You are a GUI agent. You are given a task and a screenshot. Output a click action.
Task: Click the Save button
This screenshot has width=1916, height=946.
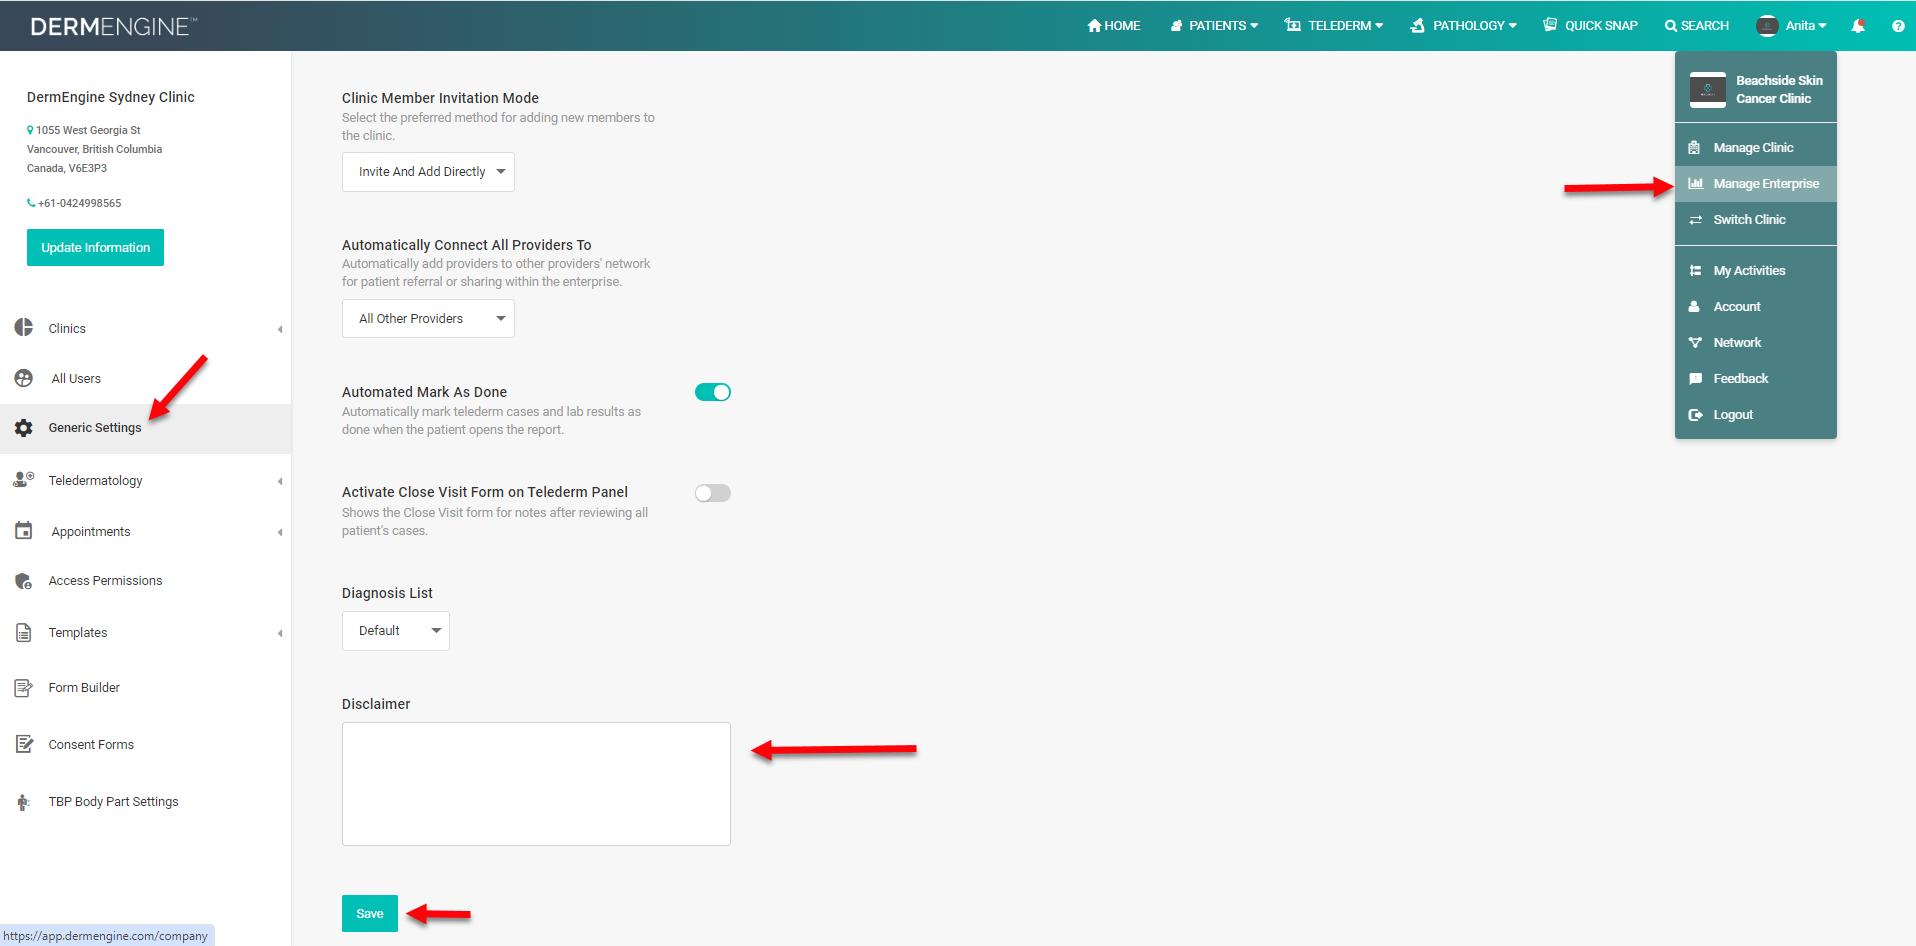point(370,914)
